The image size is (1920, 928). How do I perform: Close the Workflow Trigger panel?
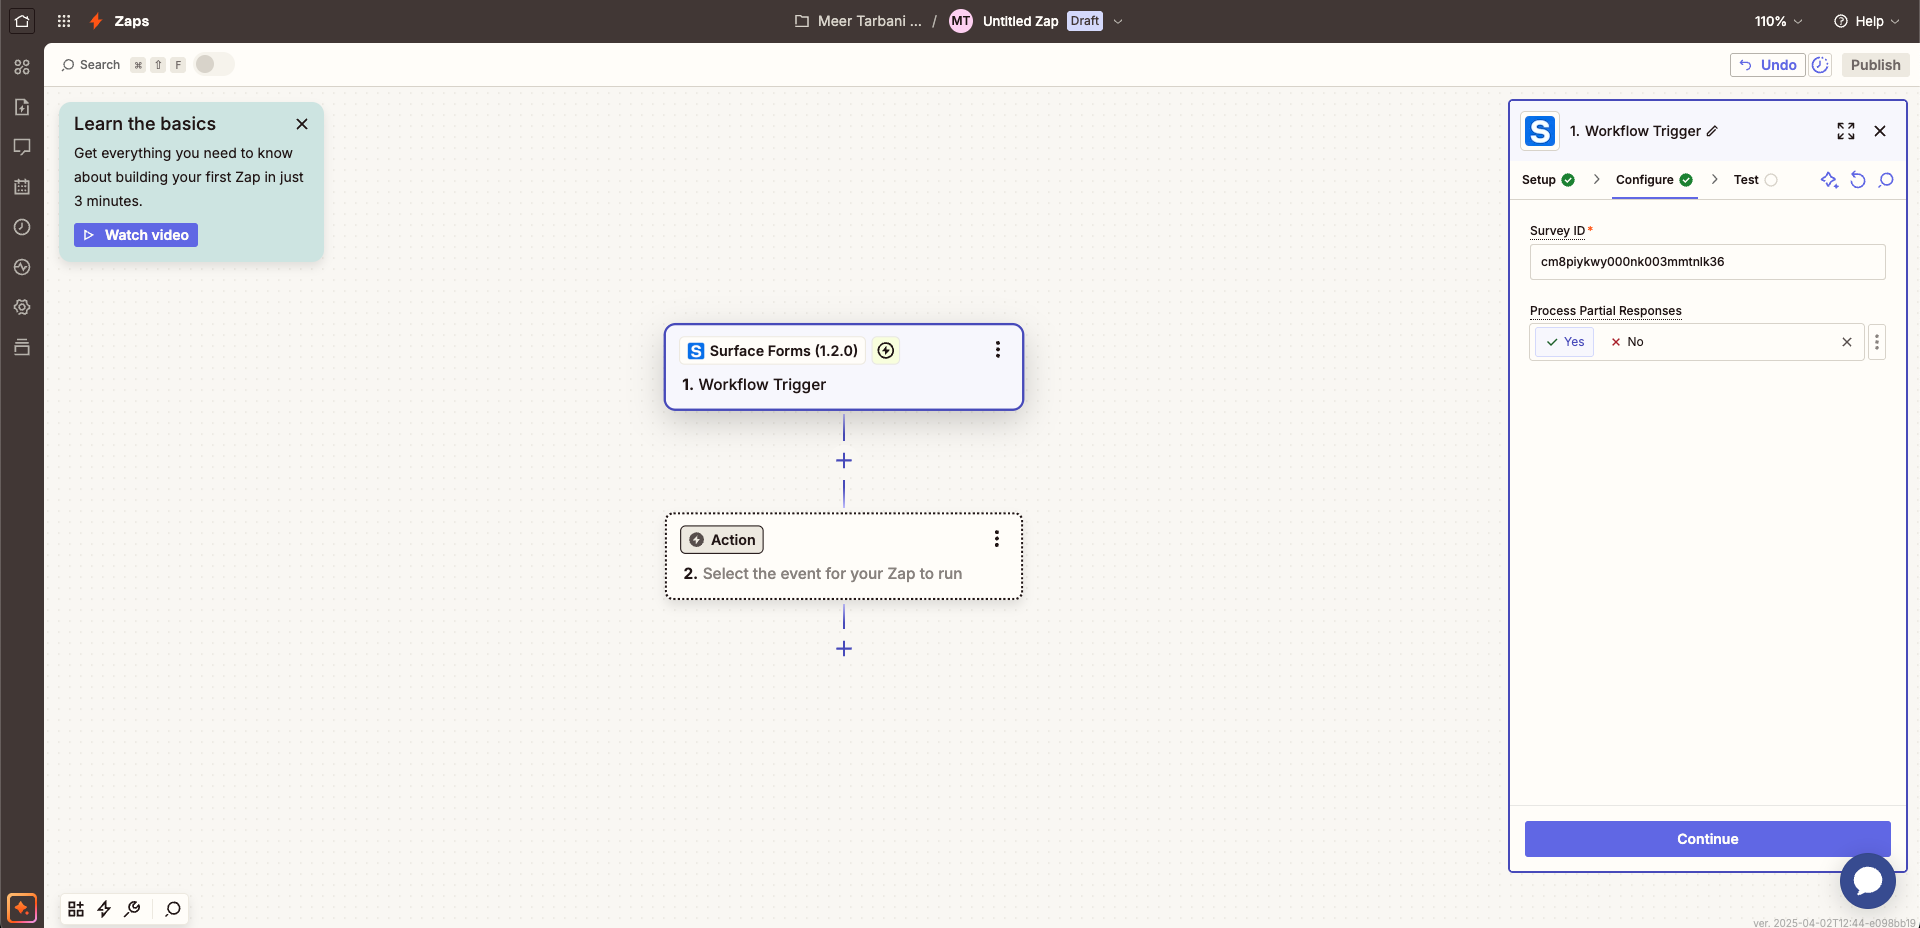tap(1880, 131)
